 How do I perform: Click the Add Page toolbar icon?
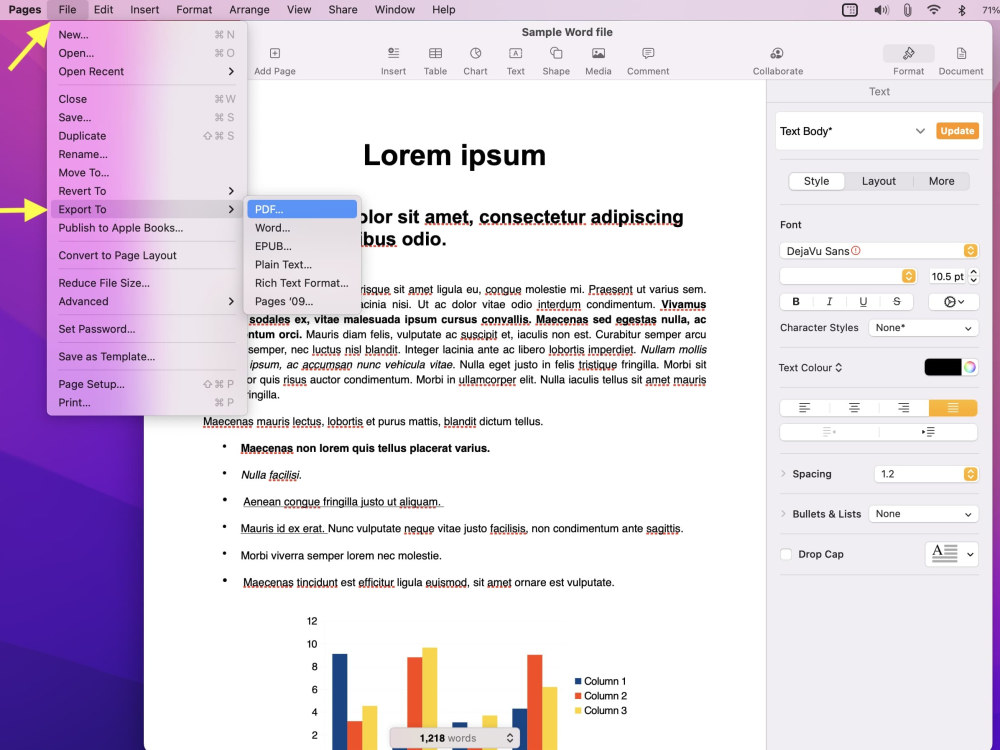coord(275,54)
